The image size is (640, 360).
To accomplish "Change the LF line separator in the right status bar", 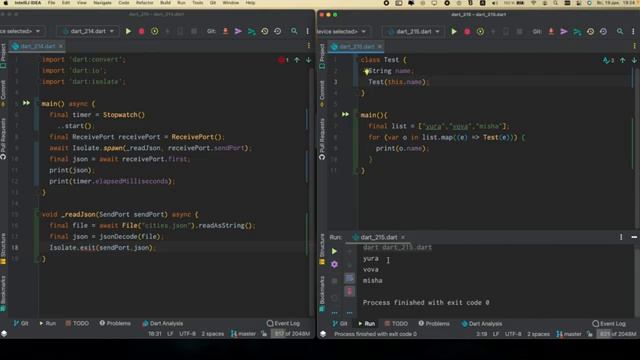I will point(496,334).
